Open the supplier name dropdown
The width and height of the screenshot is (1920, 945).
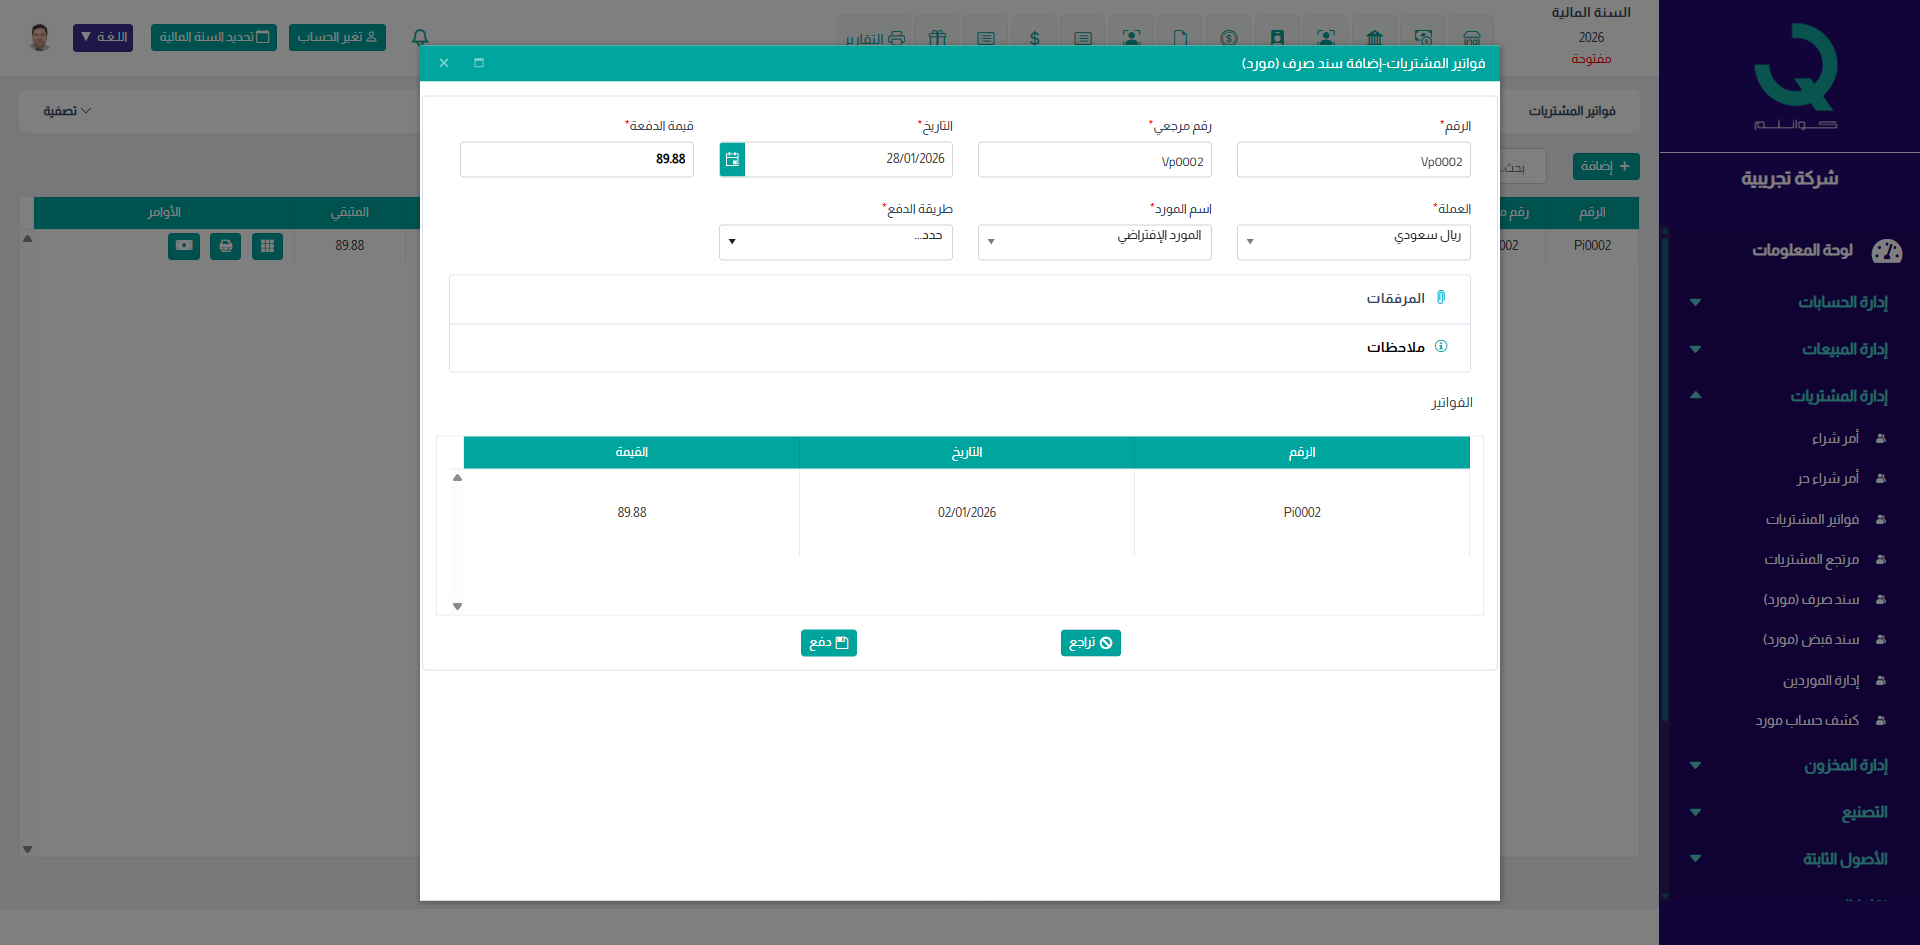1094,242
